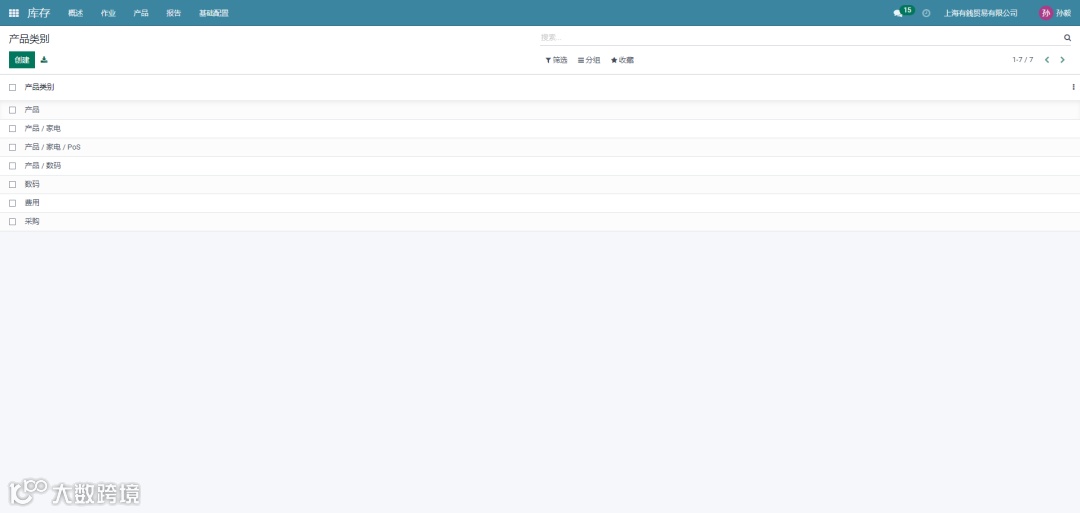Open the 产品 category row
Screen dimensions: 1080x513
(x=540, y=110)
